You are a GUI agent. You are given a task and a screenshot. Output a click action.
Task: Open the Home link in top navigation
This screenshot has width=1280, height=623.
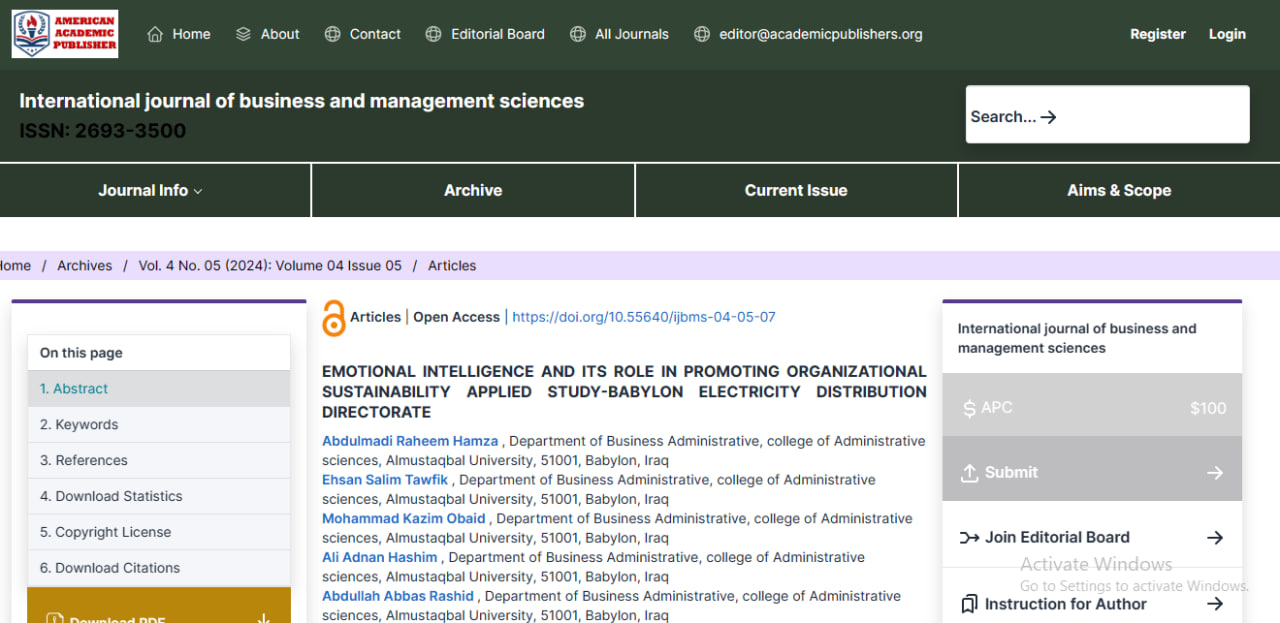coord(191,34)
